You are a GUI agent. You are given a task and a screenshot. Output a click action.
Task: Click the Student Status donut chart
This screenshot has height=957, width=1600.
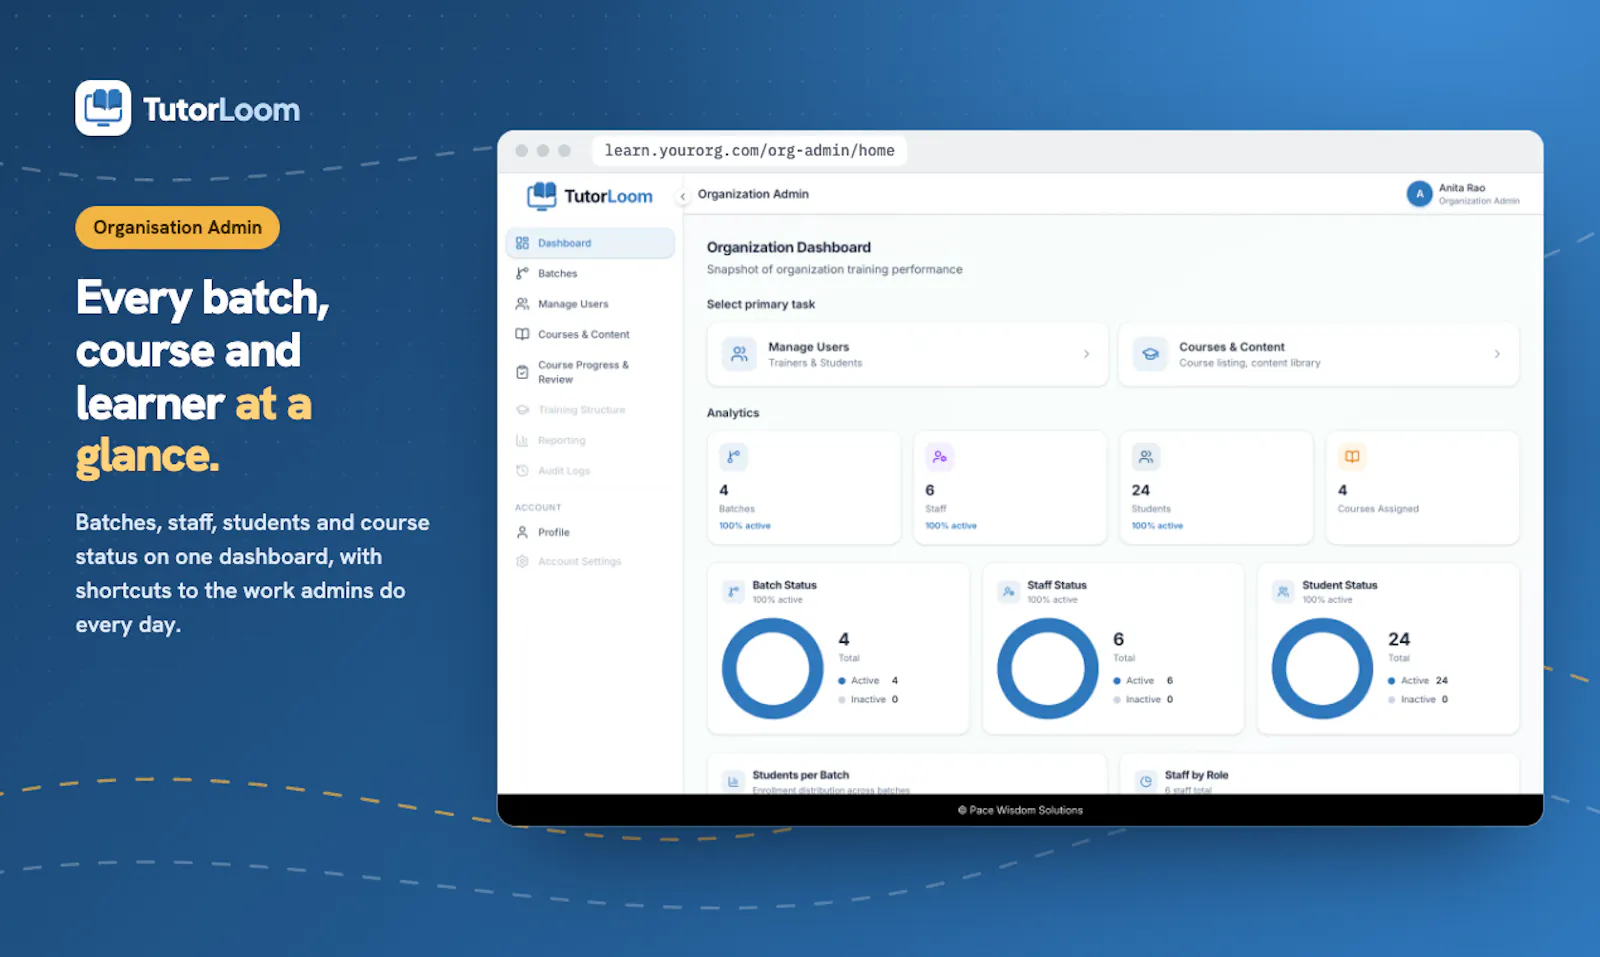[1322, 668]
